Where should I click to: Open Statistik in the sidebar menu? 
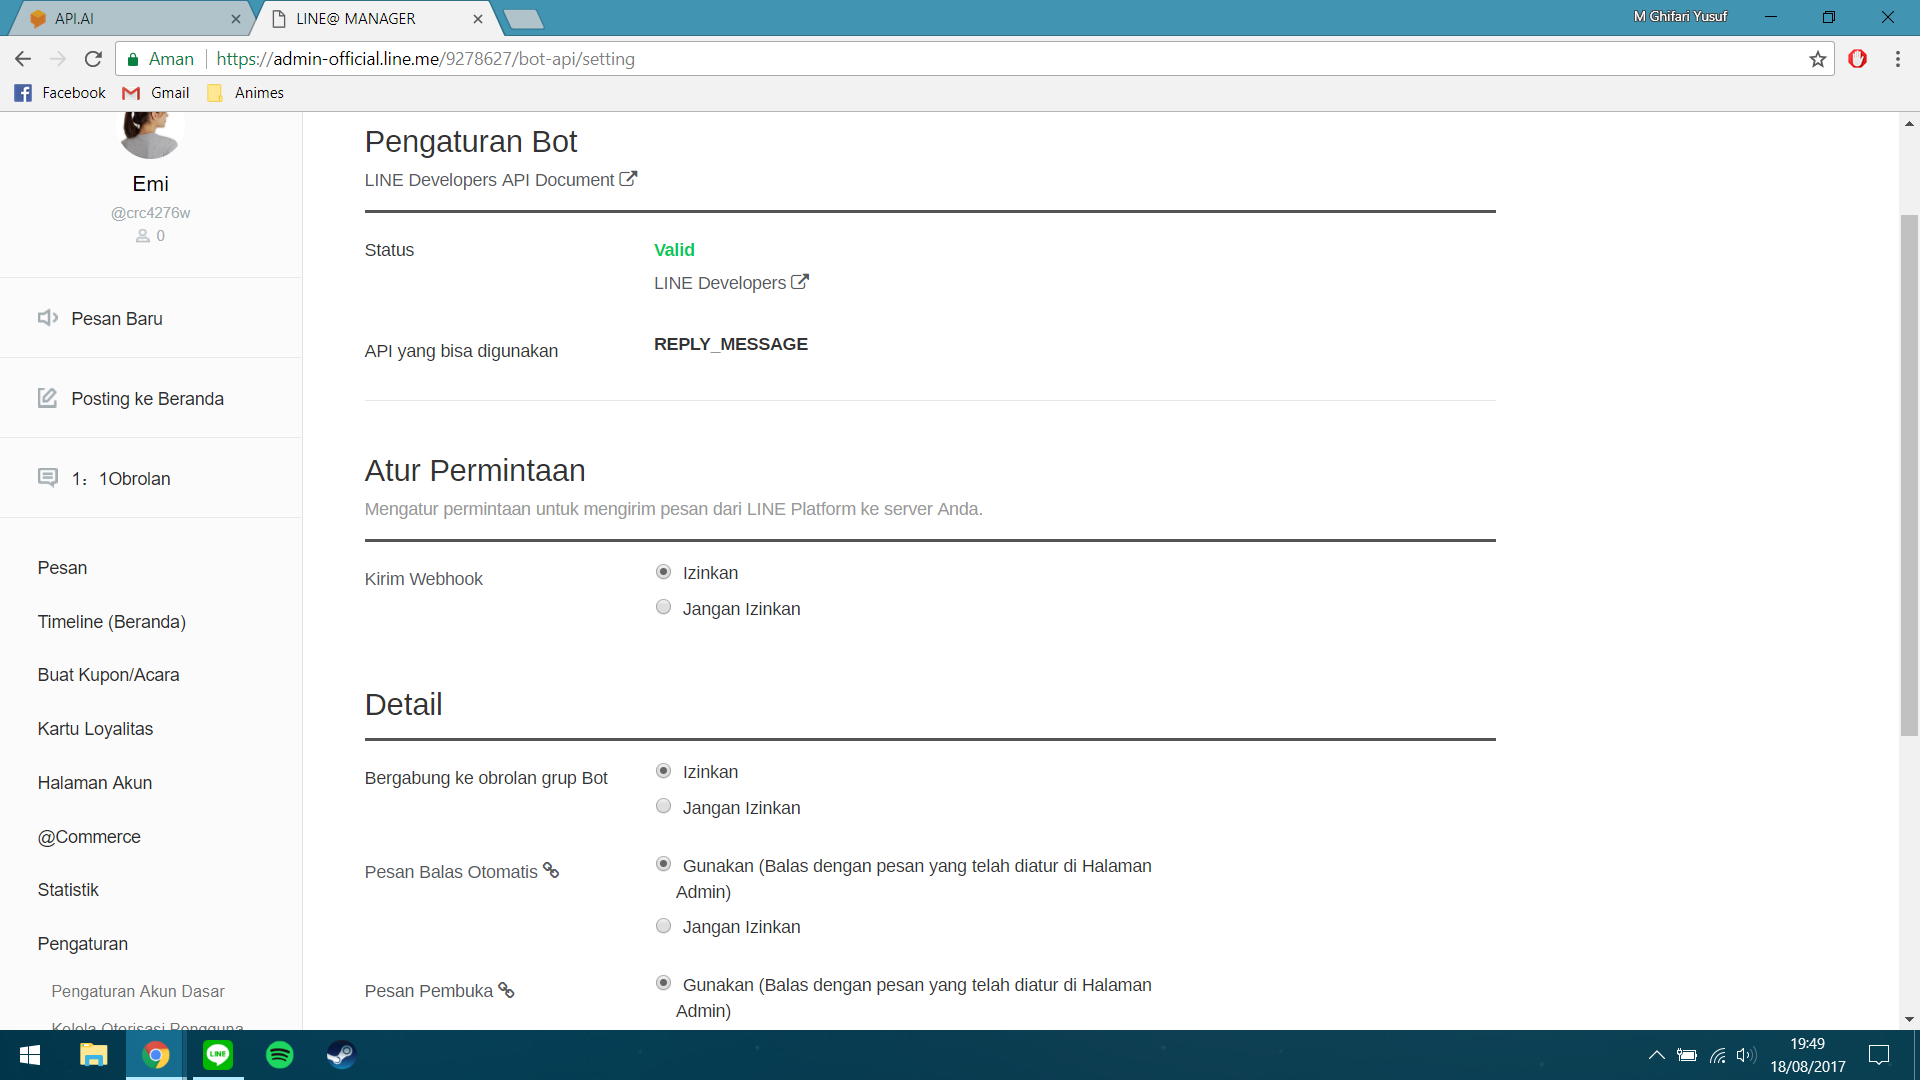click(x=68, y=890)
